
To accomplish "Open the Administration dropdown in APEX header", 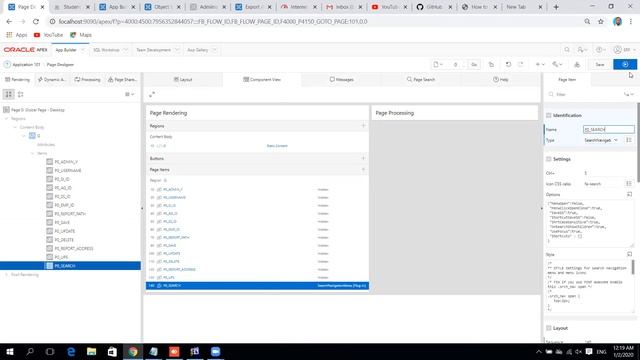I will coord(582,50).
